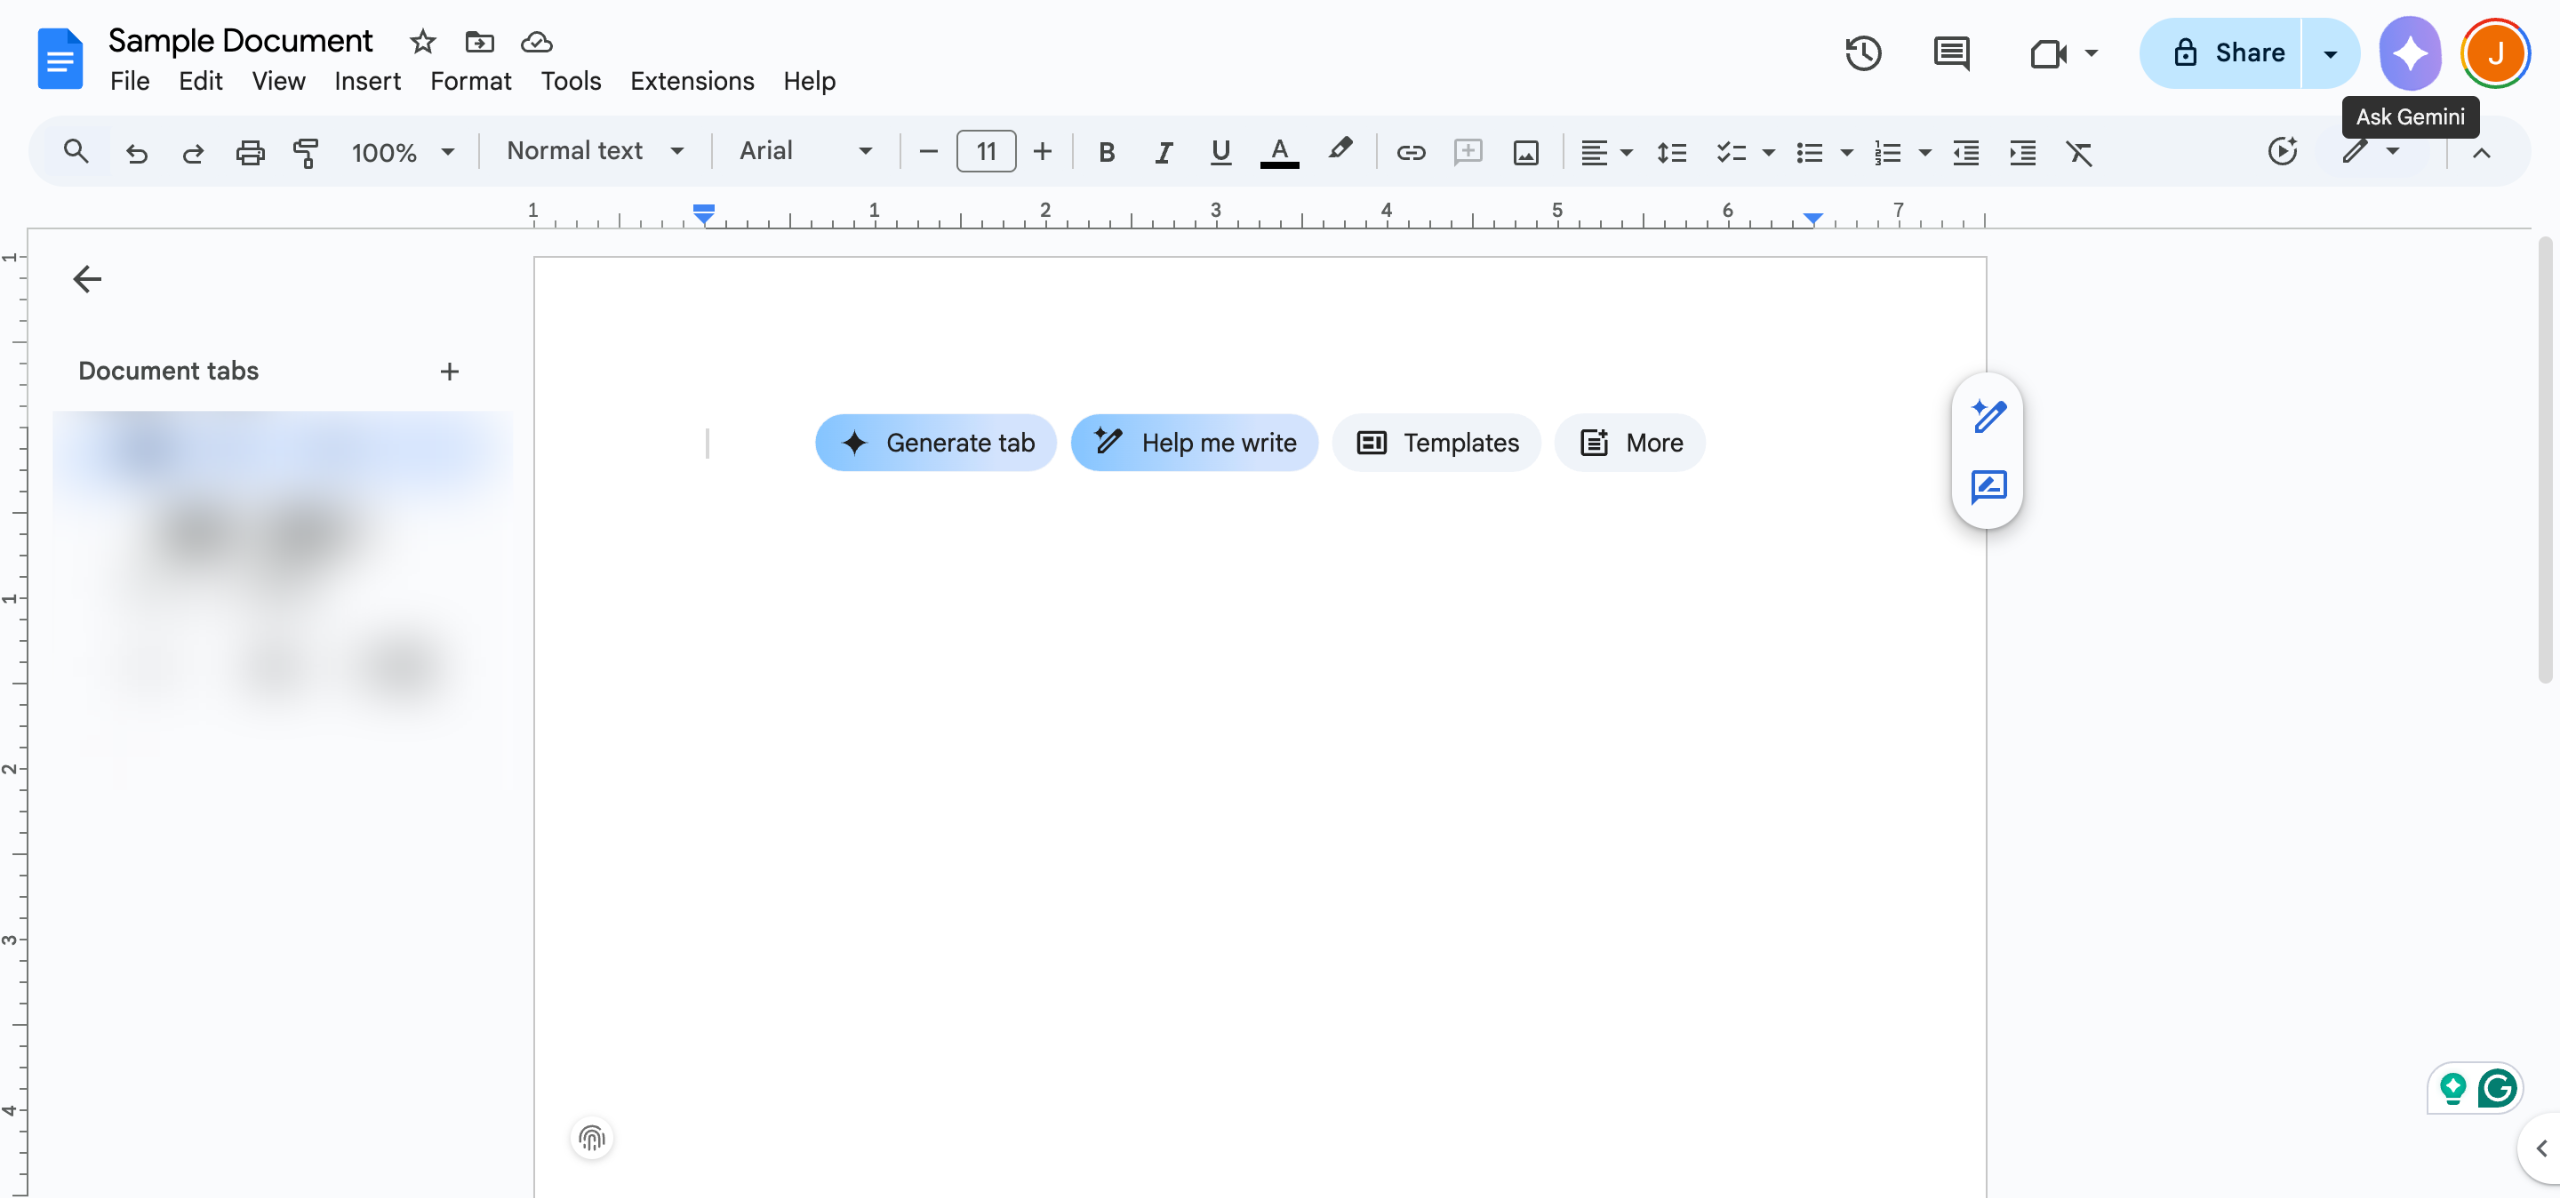Image resolution: width=2560 pixels, height=1198 pixels.
Task: Click the Templates chip button
Action: [1436, 442]
